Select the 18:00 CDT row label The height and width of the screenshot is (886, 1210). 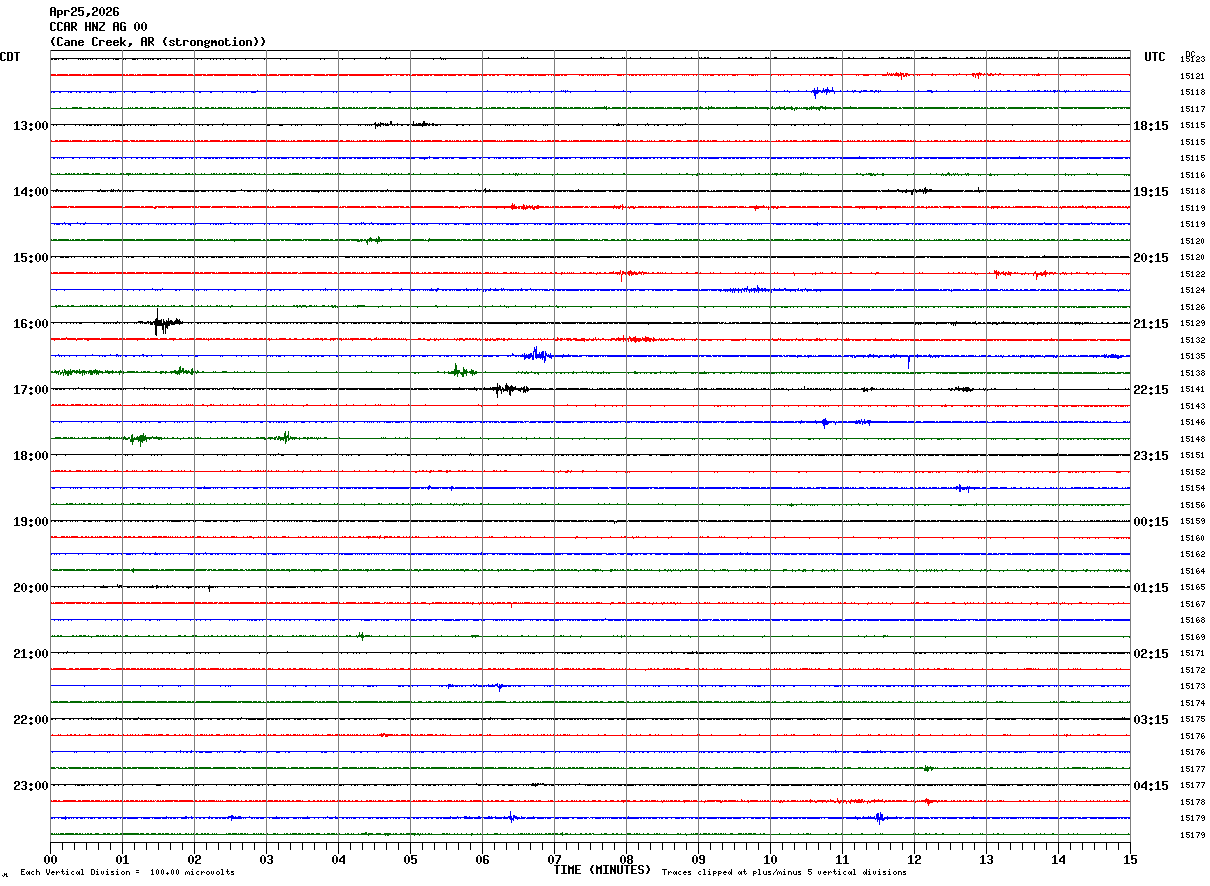(30, 456)
